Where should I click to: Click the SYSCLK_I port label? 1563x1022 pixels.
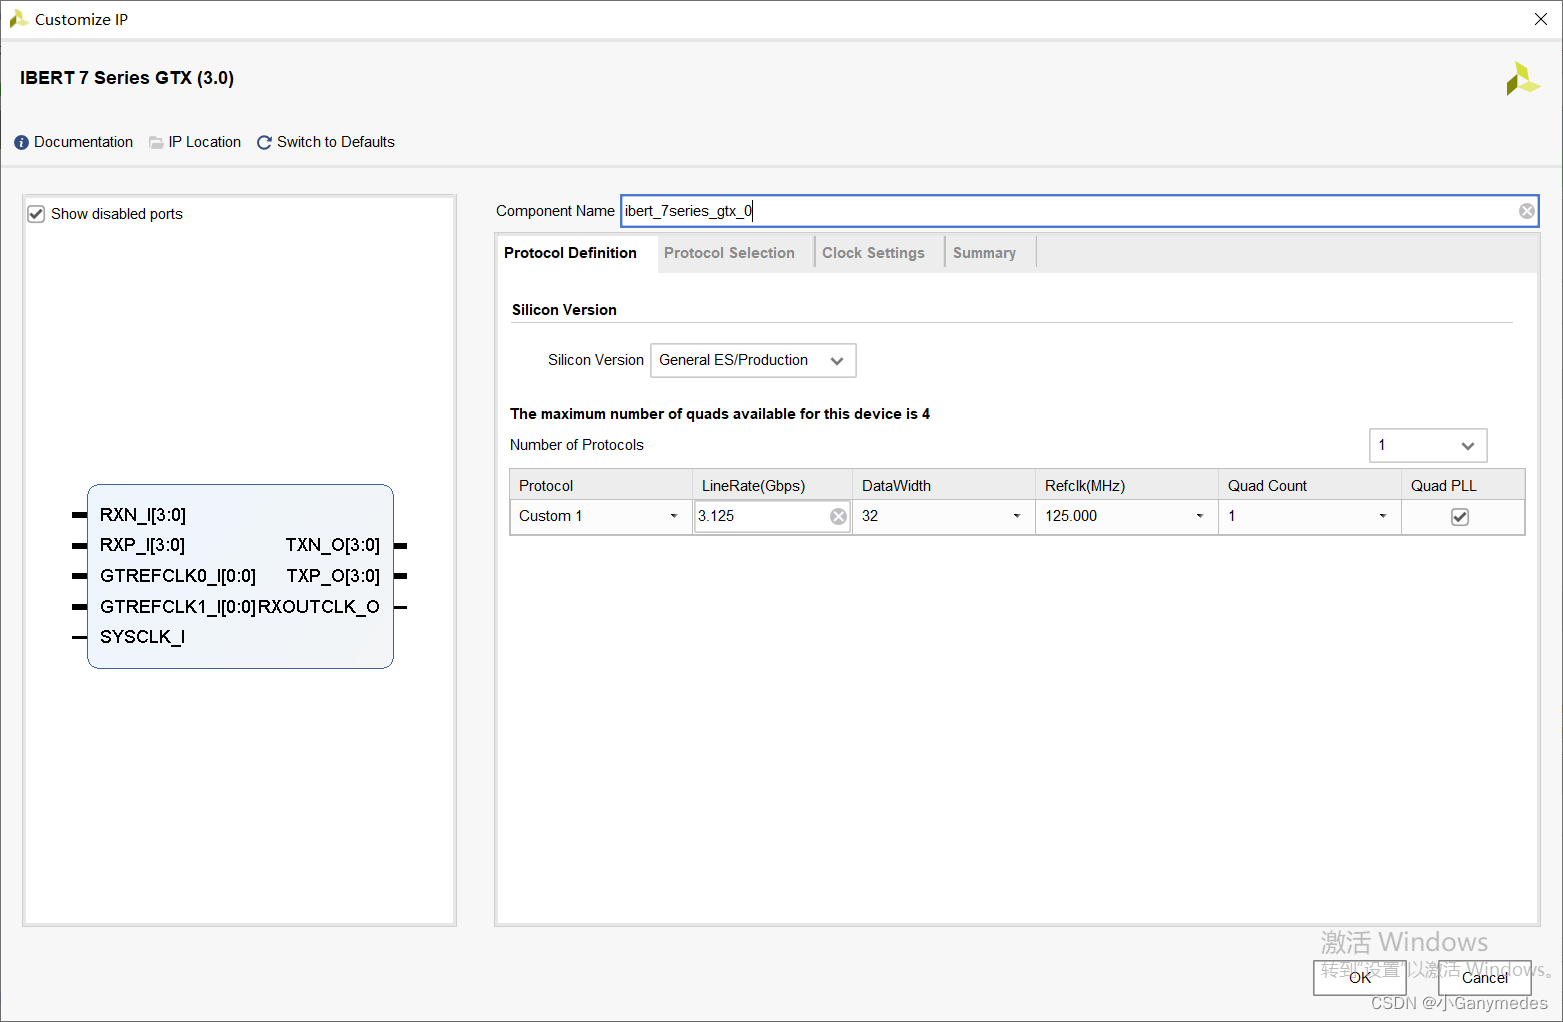point(142,637)
